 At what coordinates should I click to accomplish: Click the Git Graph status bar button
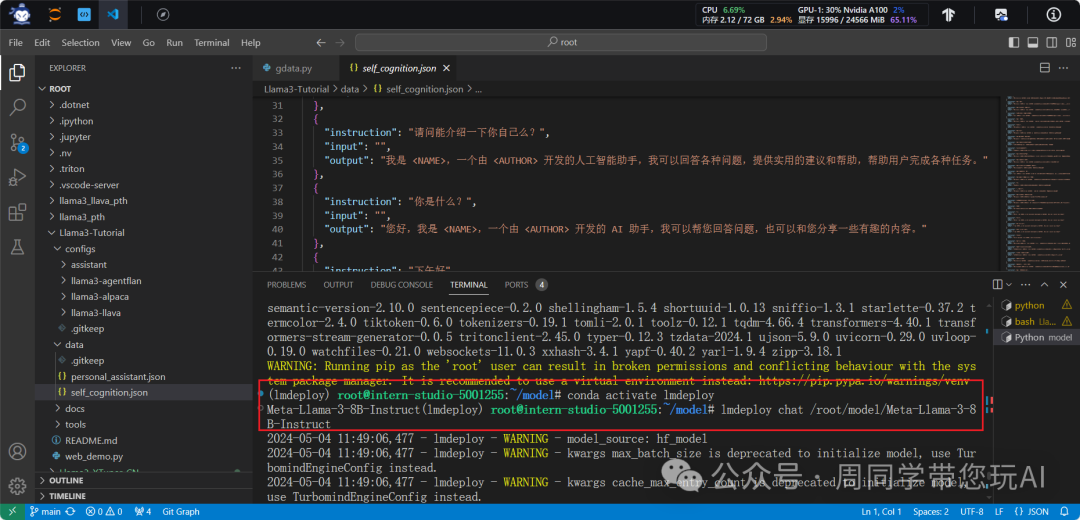(181, 512)
